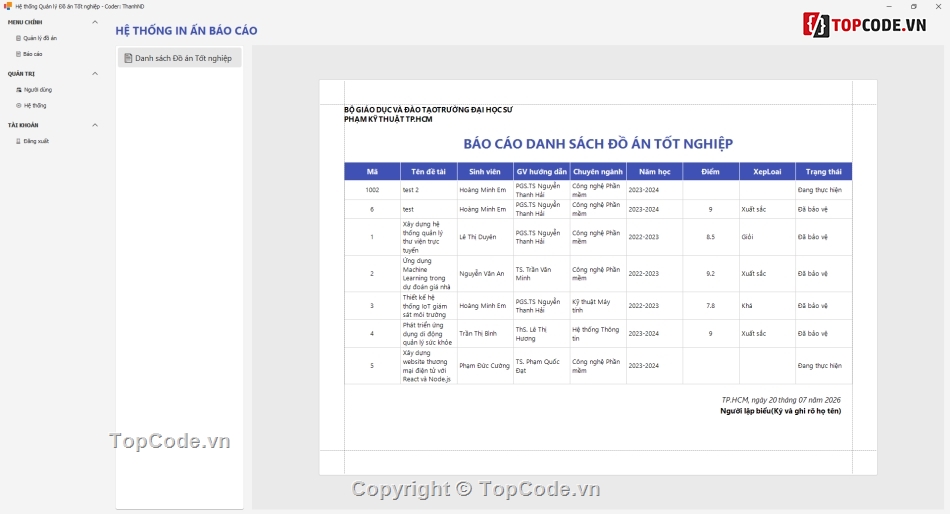
Task: Click student cell Lê Thị Duyên
Action: coord(485,237)
